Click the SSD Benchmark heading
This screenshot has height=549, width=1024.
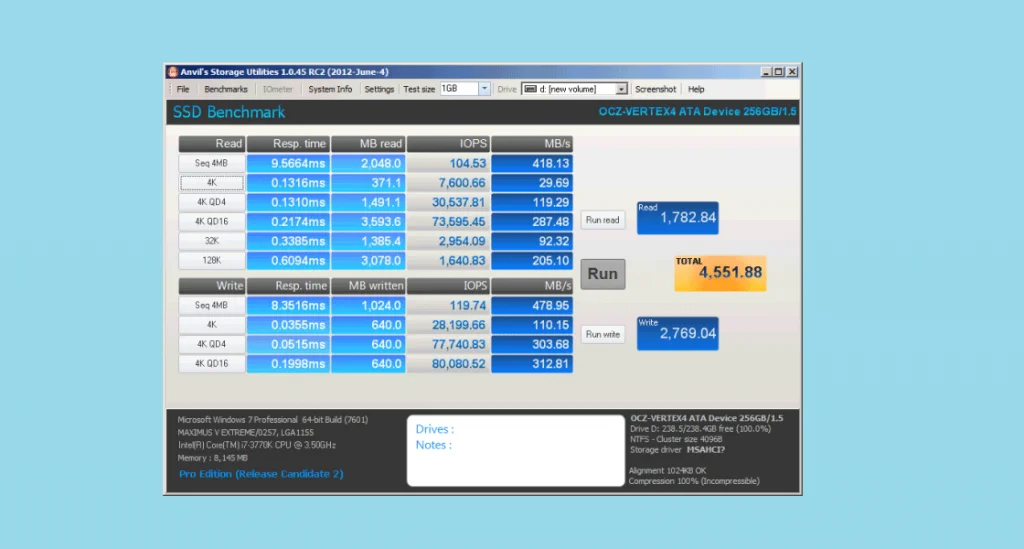229,112
